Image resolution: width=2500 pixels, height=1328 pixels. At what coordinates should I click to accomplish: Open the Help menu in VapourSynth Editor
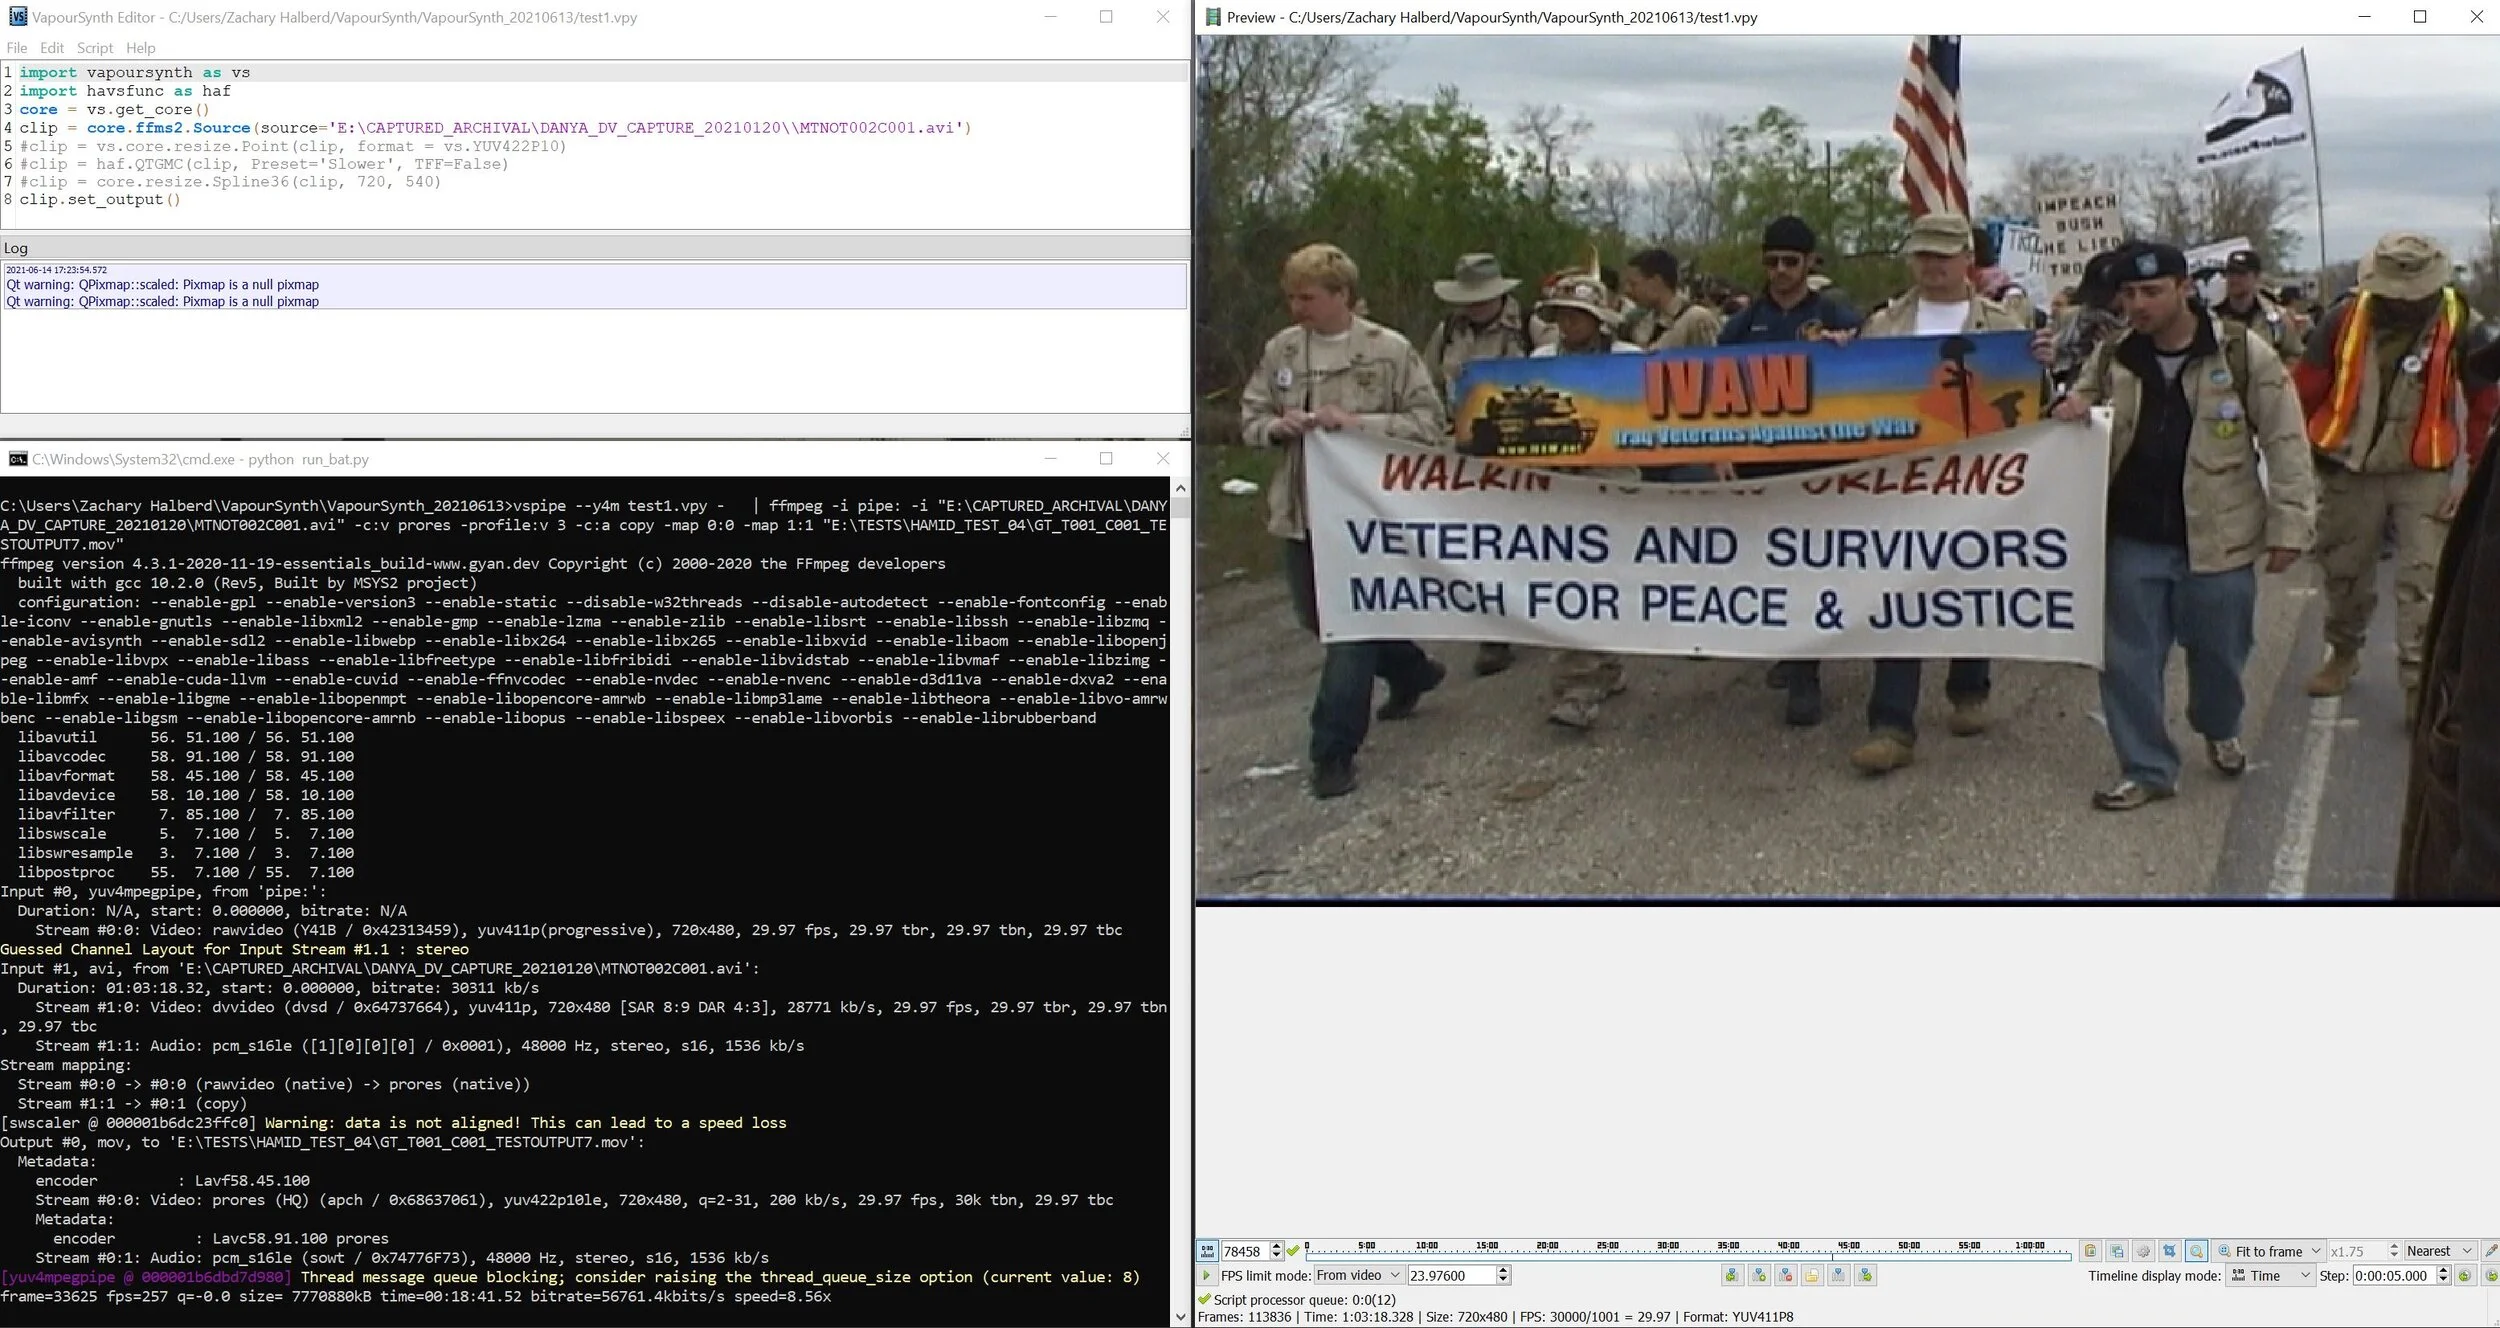click(141, 48)
